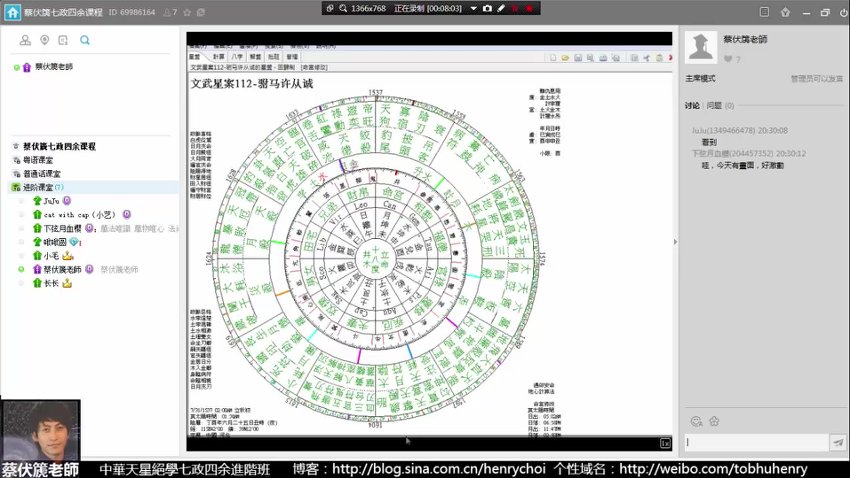Click new document icon in astrology toolbar
Image resolution: width=850 pixels, height=478 pixels.
[552, 57]
